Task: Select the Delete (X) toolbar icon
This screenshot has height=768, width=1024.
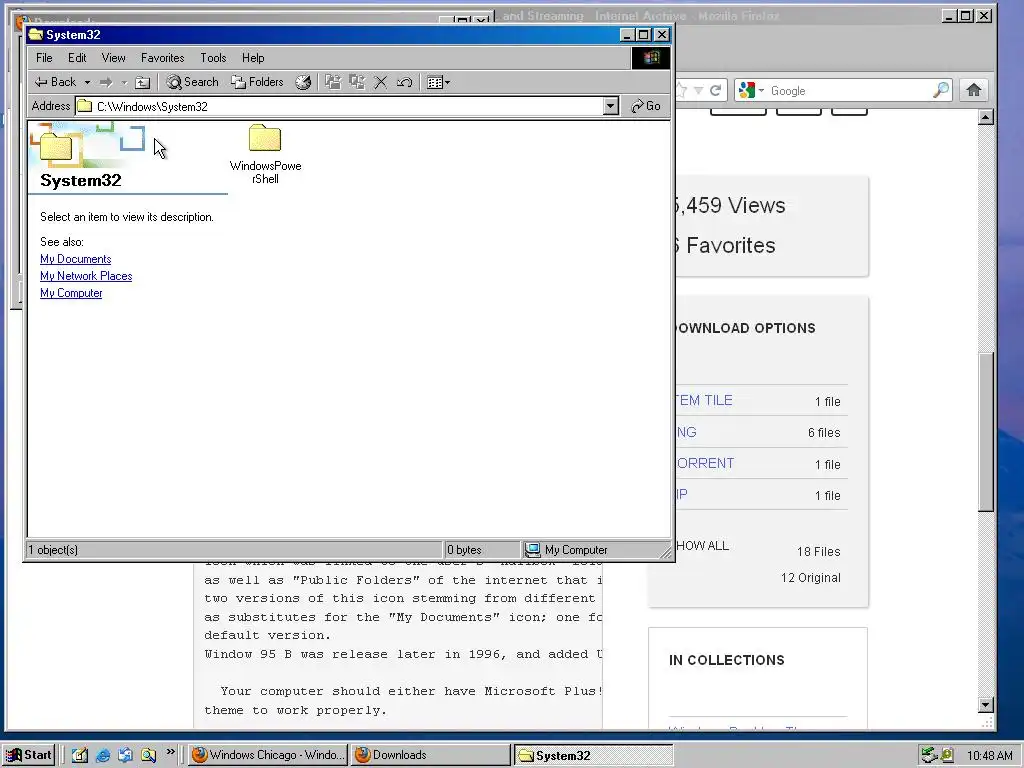Action: (381, 82)
